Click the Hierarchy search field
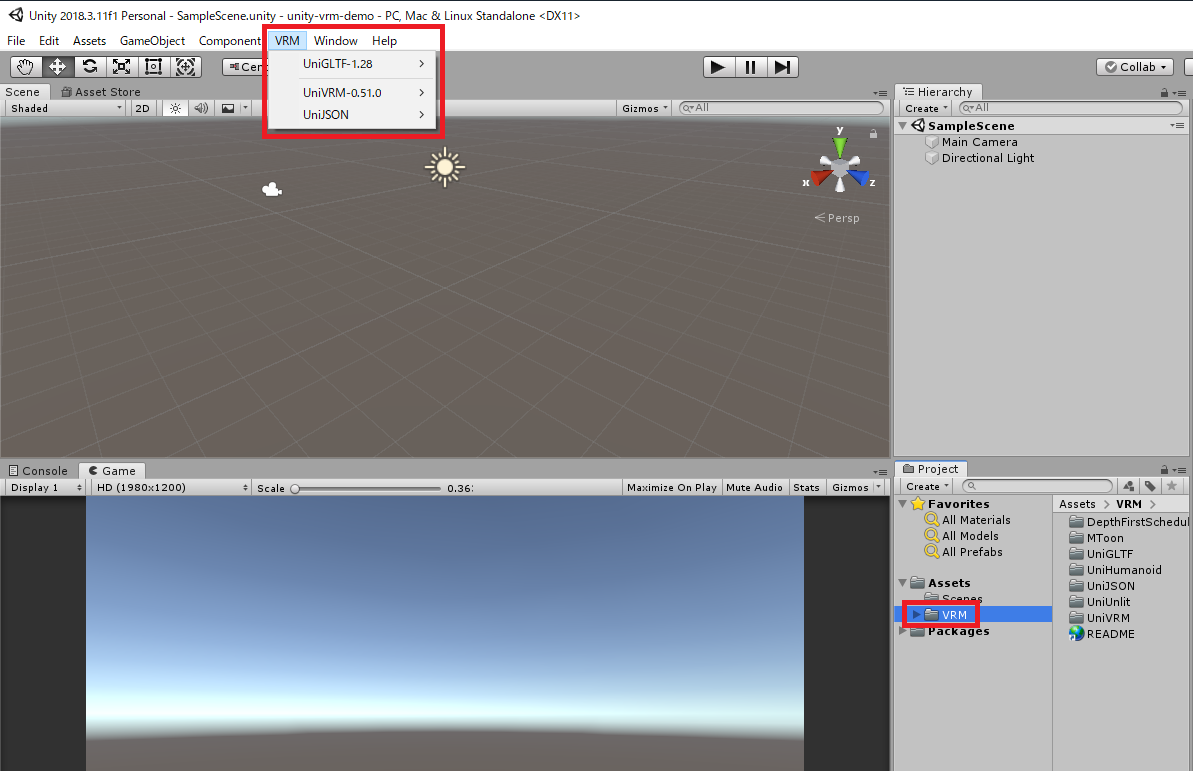 [1071, 108]
